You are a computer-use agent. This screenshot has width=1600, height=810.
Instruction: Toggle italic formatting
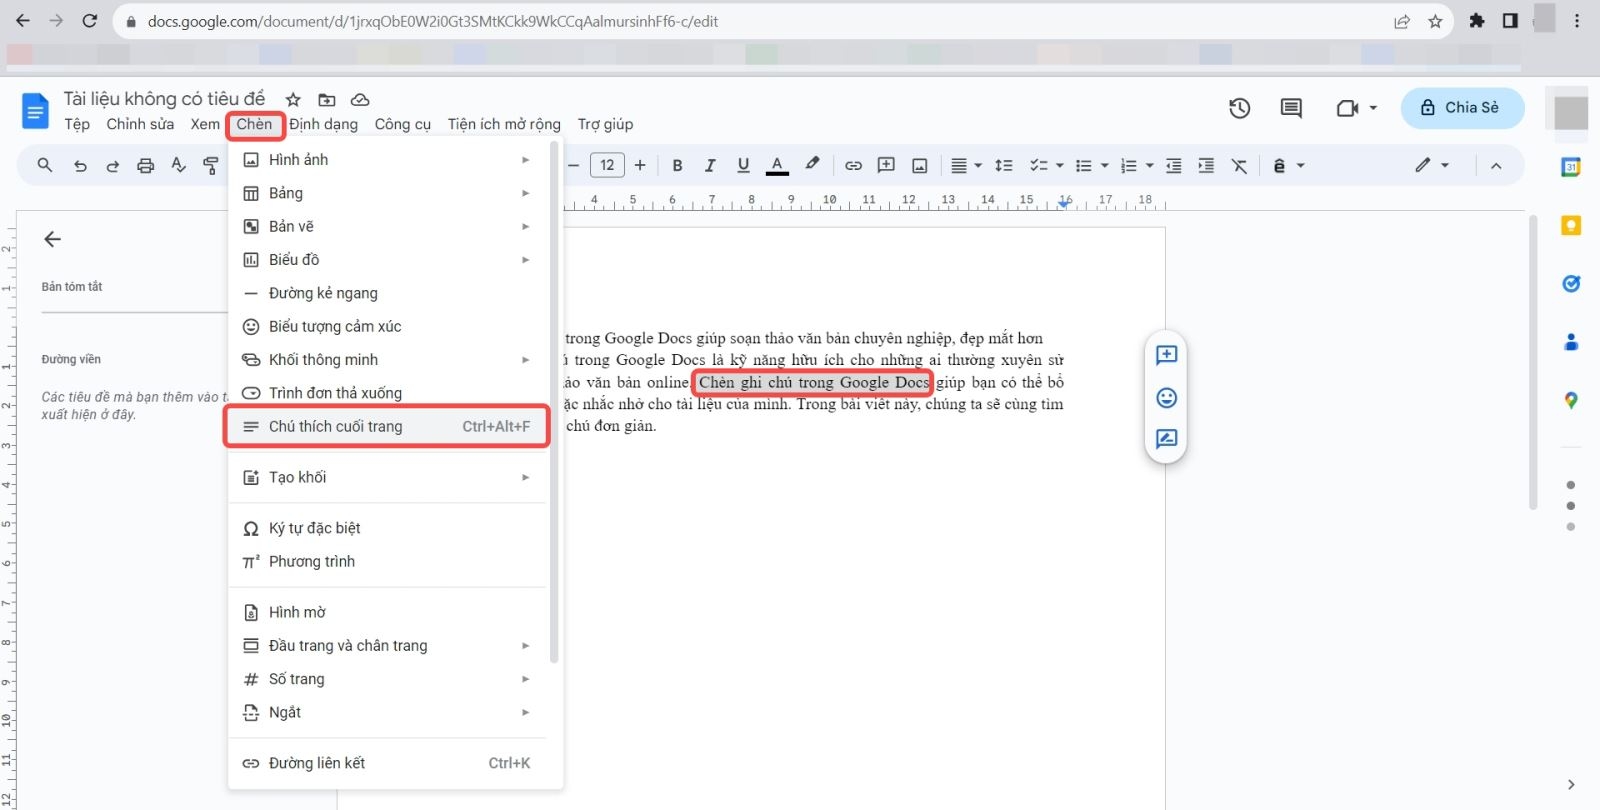[710, 166]
